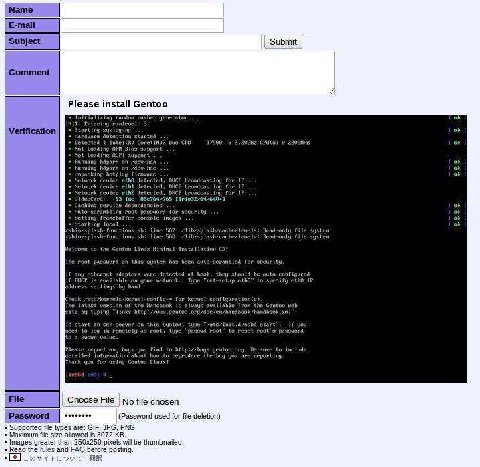Click the Japanese flag icon

(x=15, y=457)
